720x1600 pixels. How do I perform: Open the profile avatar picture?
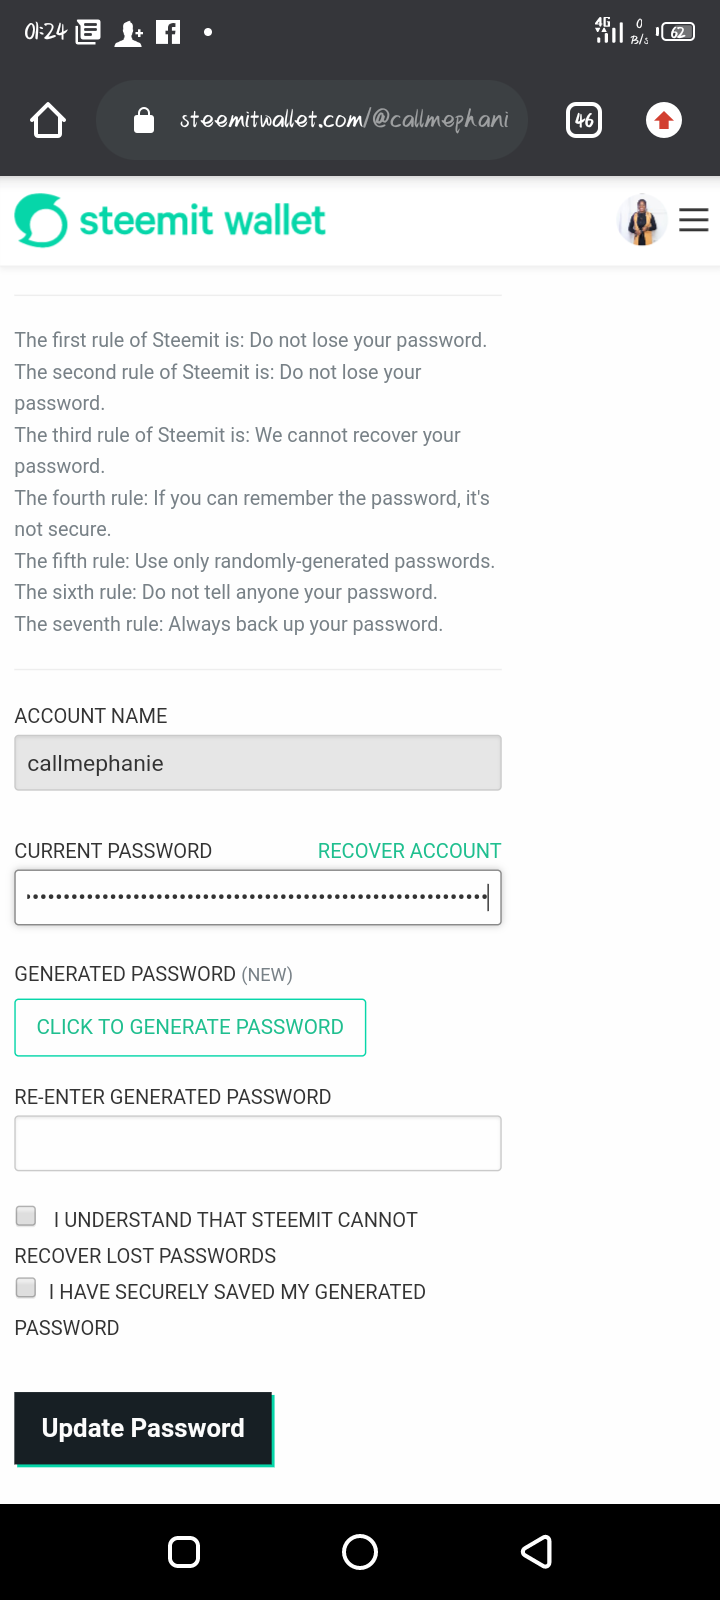pos(642,220)
